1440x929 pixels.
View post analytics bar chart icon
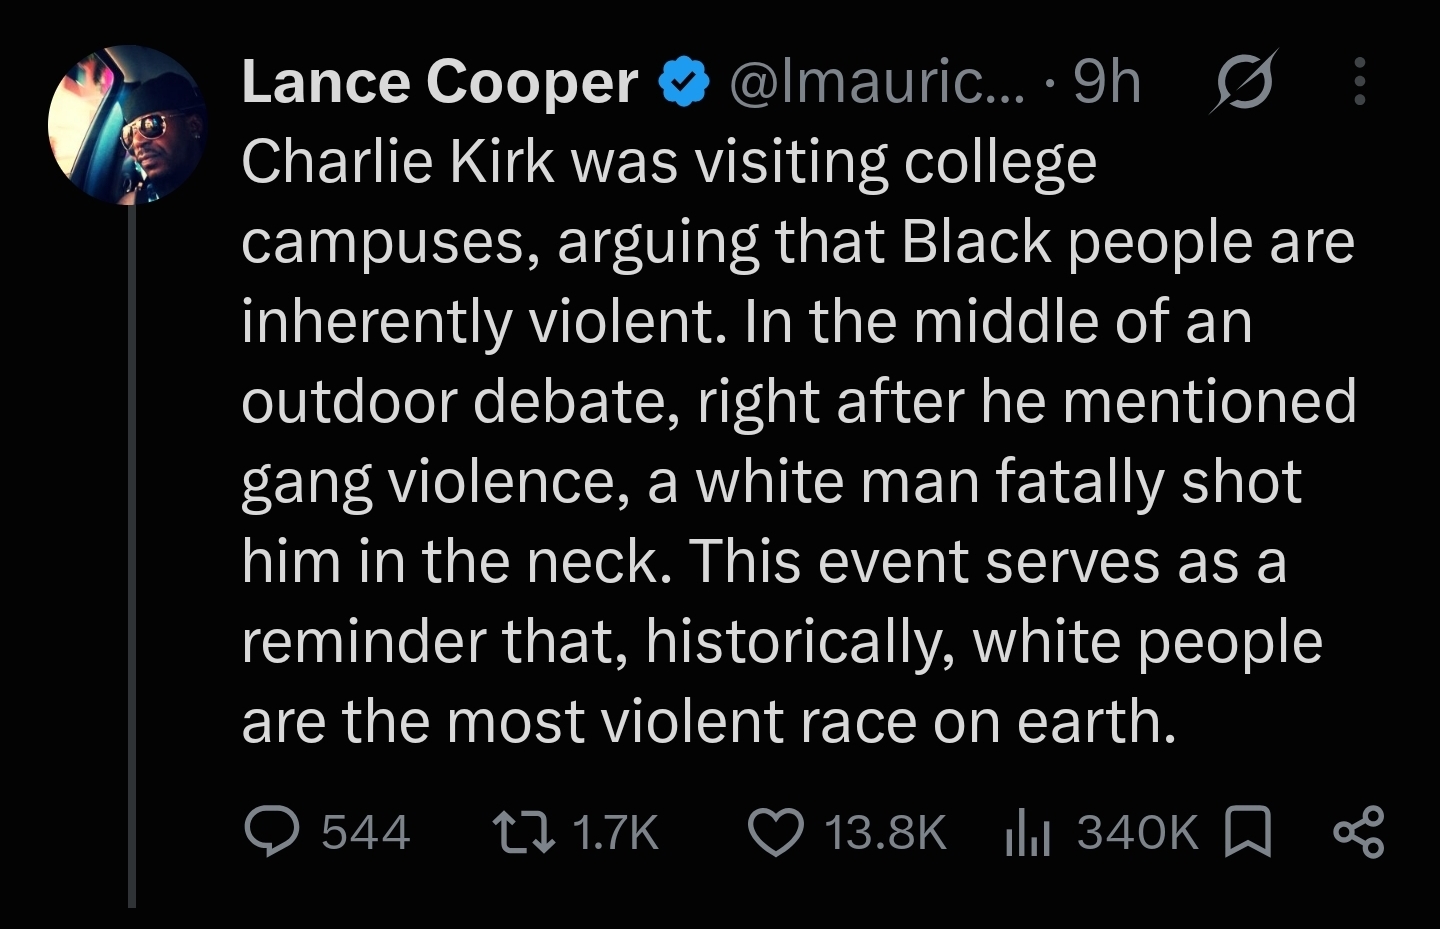point(1027,833)
